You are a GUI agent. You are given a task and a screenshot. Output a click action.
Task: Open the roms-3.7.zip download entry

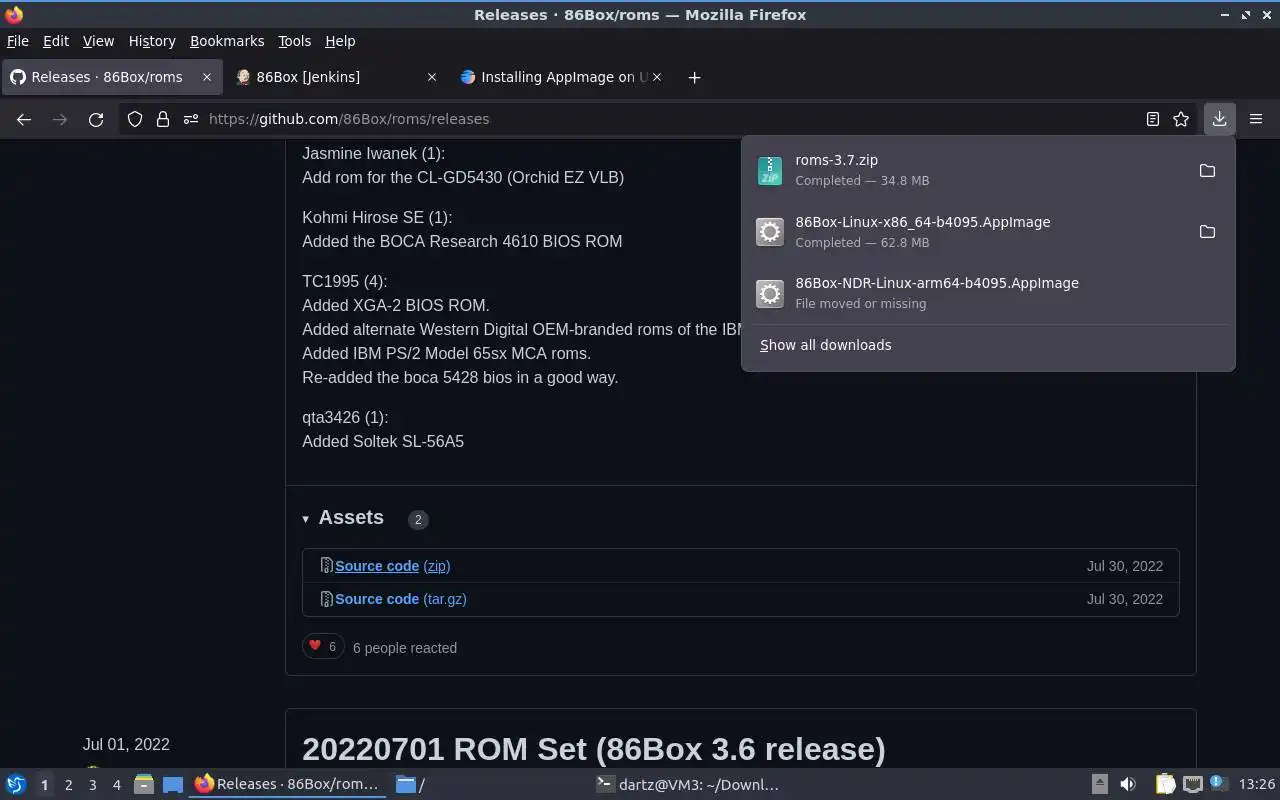[968, 171]
